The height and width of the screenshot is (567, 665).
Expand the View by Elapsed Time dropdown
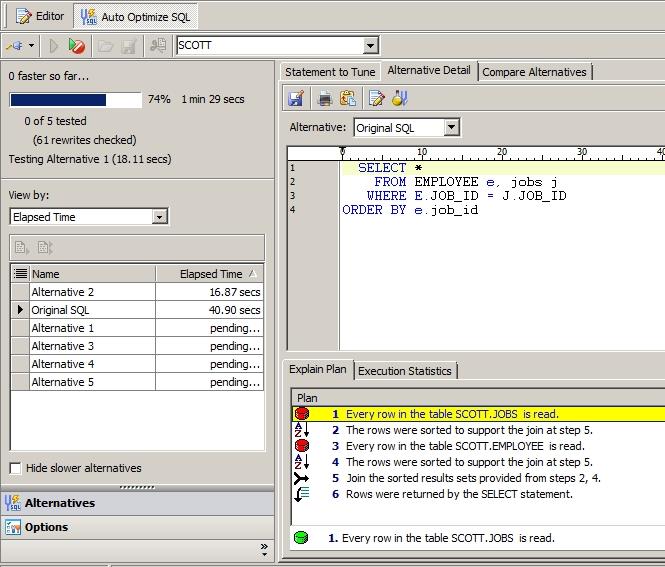click(160, 217)
